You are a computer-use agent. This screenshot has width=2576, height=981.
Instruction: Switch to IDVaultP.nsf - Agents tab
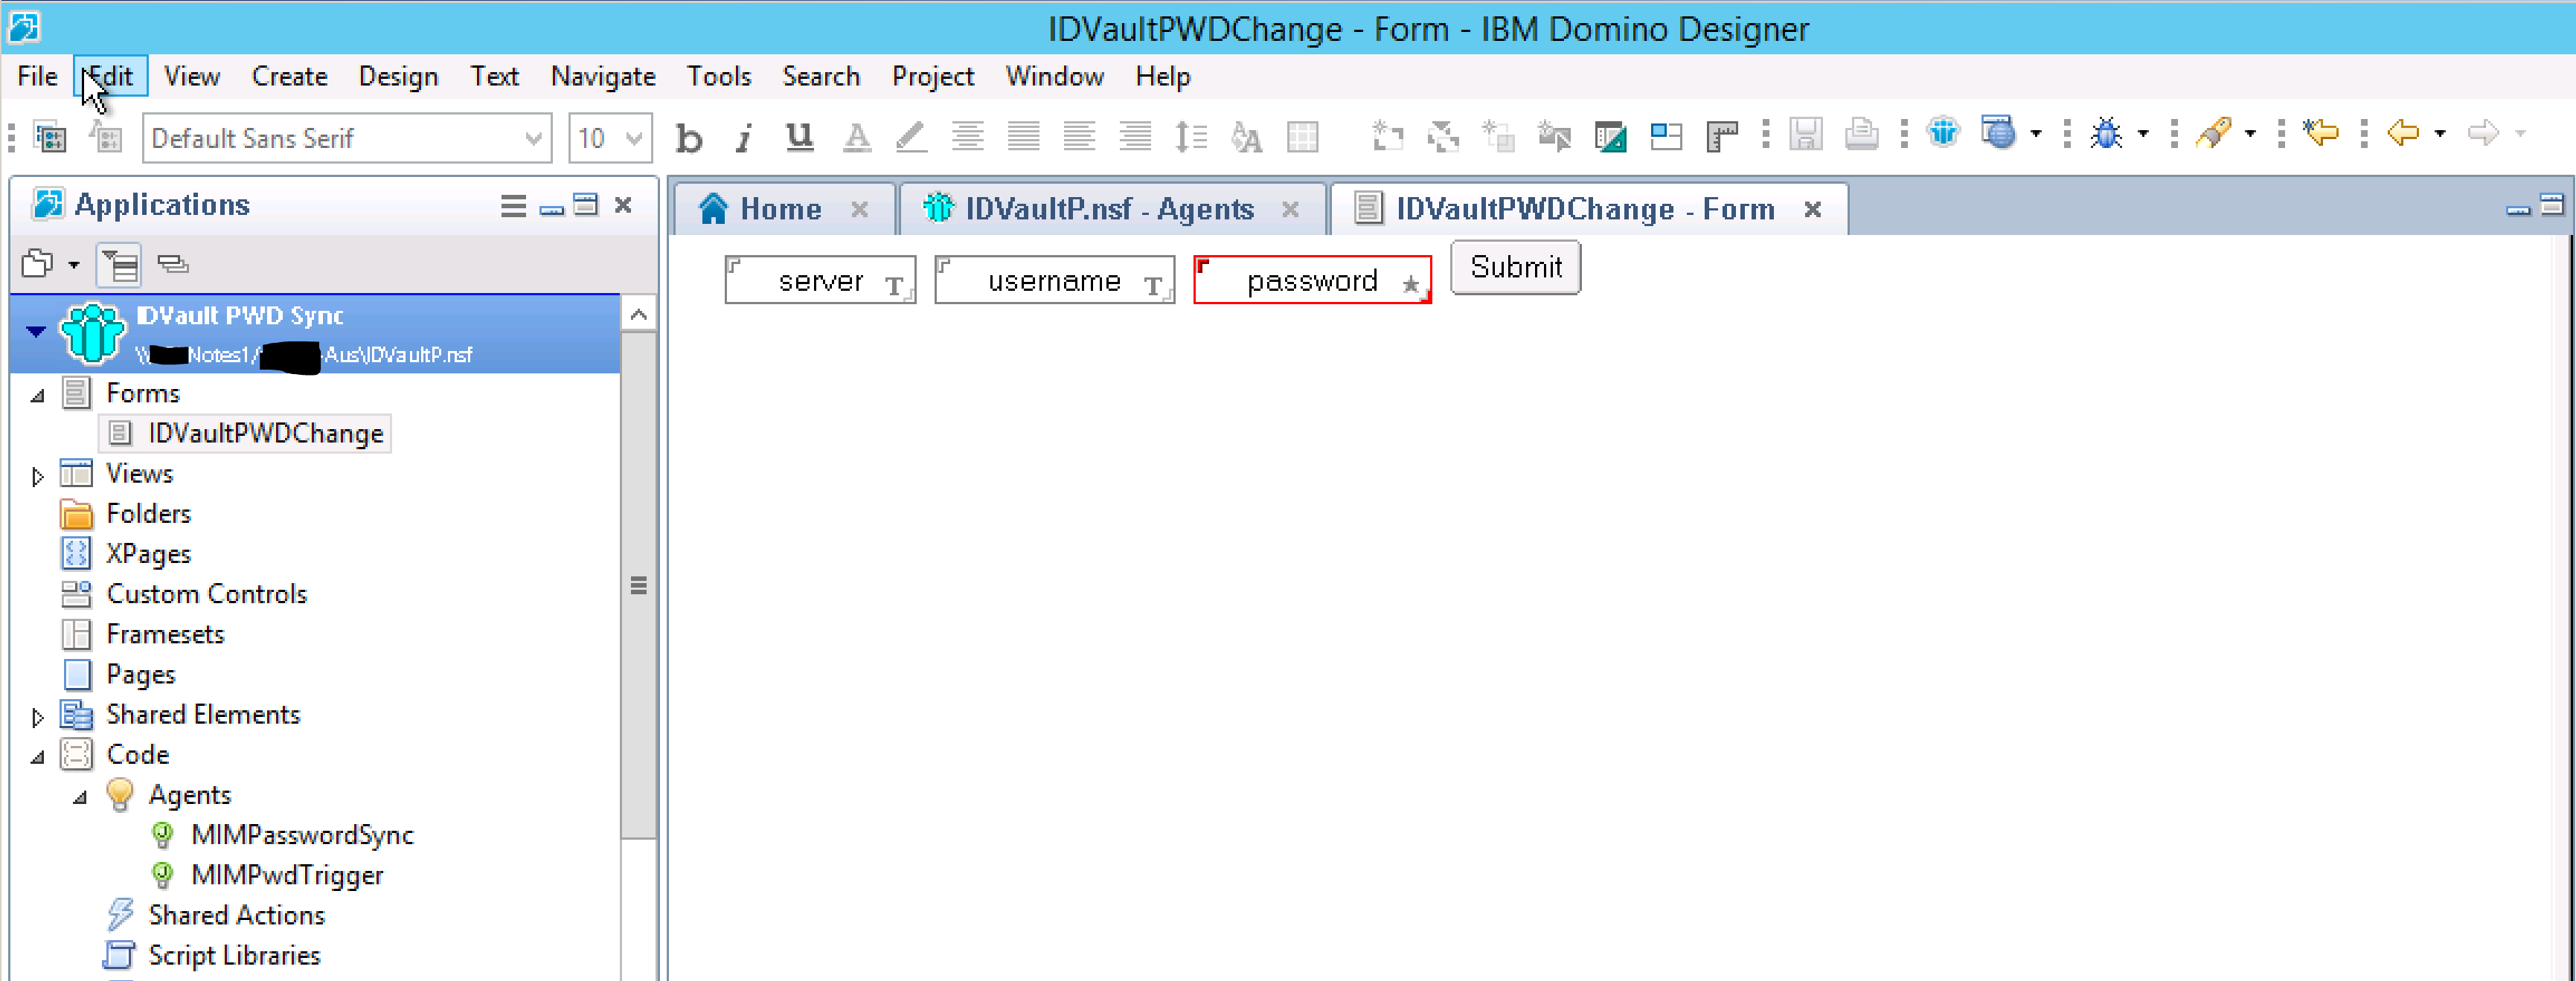[x=1108, y=209]
